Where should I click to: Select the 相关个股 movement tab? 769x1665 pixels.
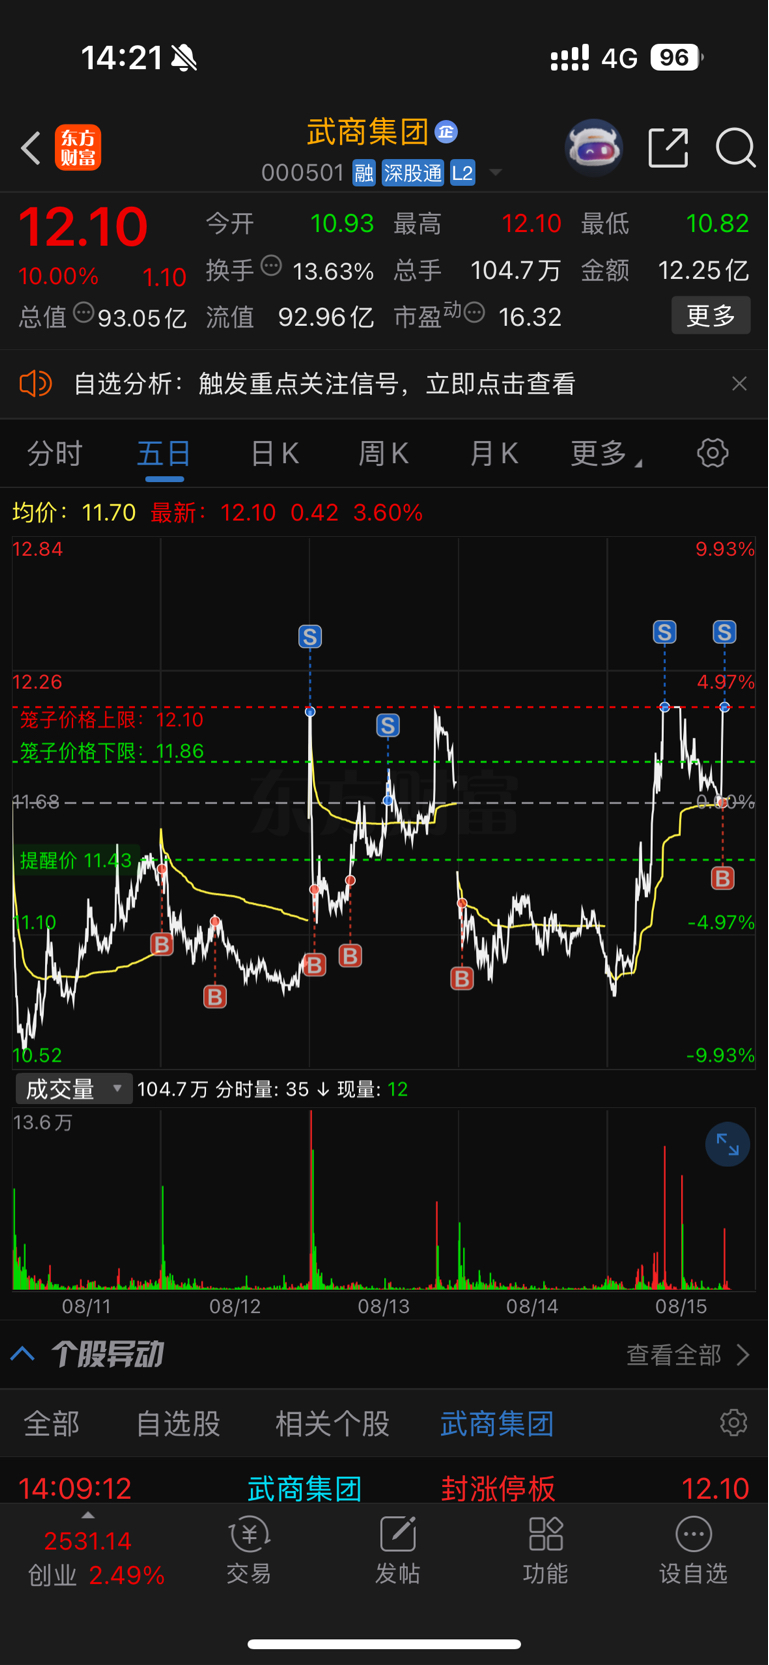point(332,1424)
